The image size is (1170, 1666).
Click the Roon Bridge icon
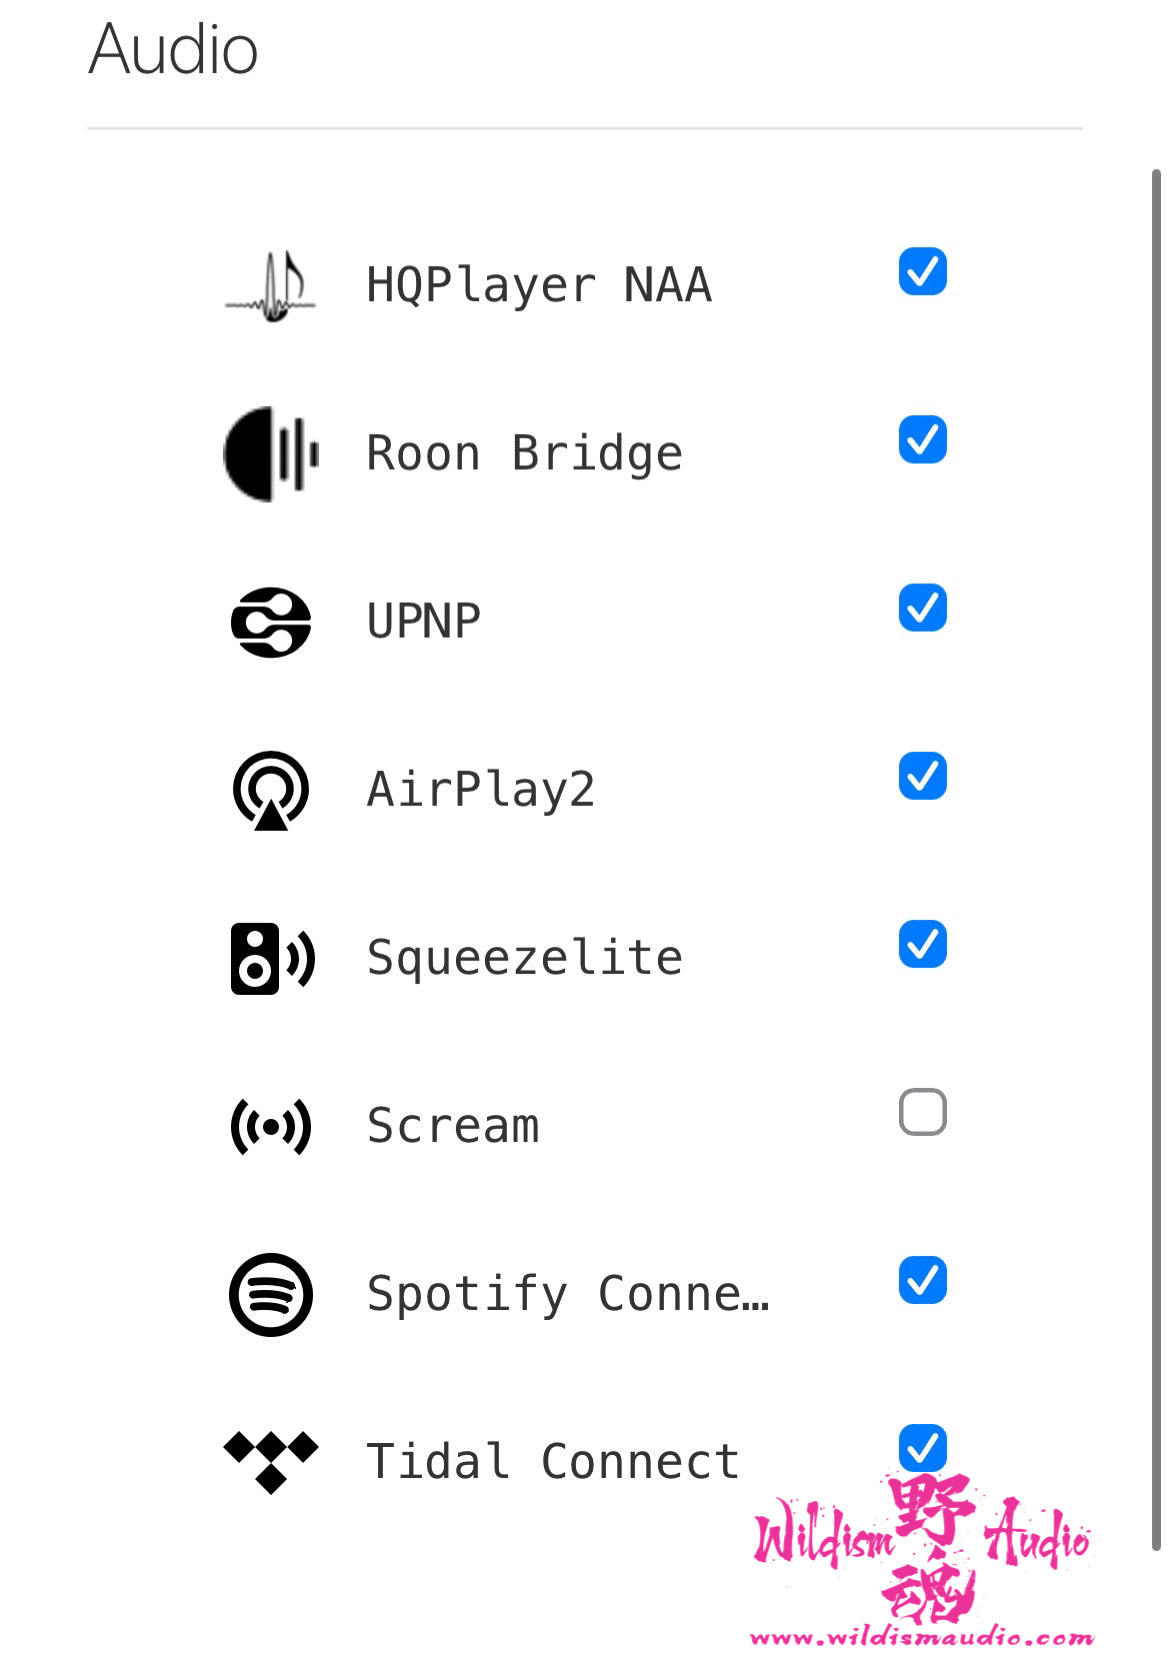click(271, 454)
